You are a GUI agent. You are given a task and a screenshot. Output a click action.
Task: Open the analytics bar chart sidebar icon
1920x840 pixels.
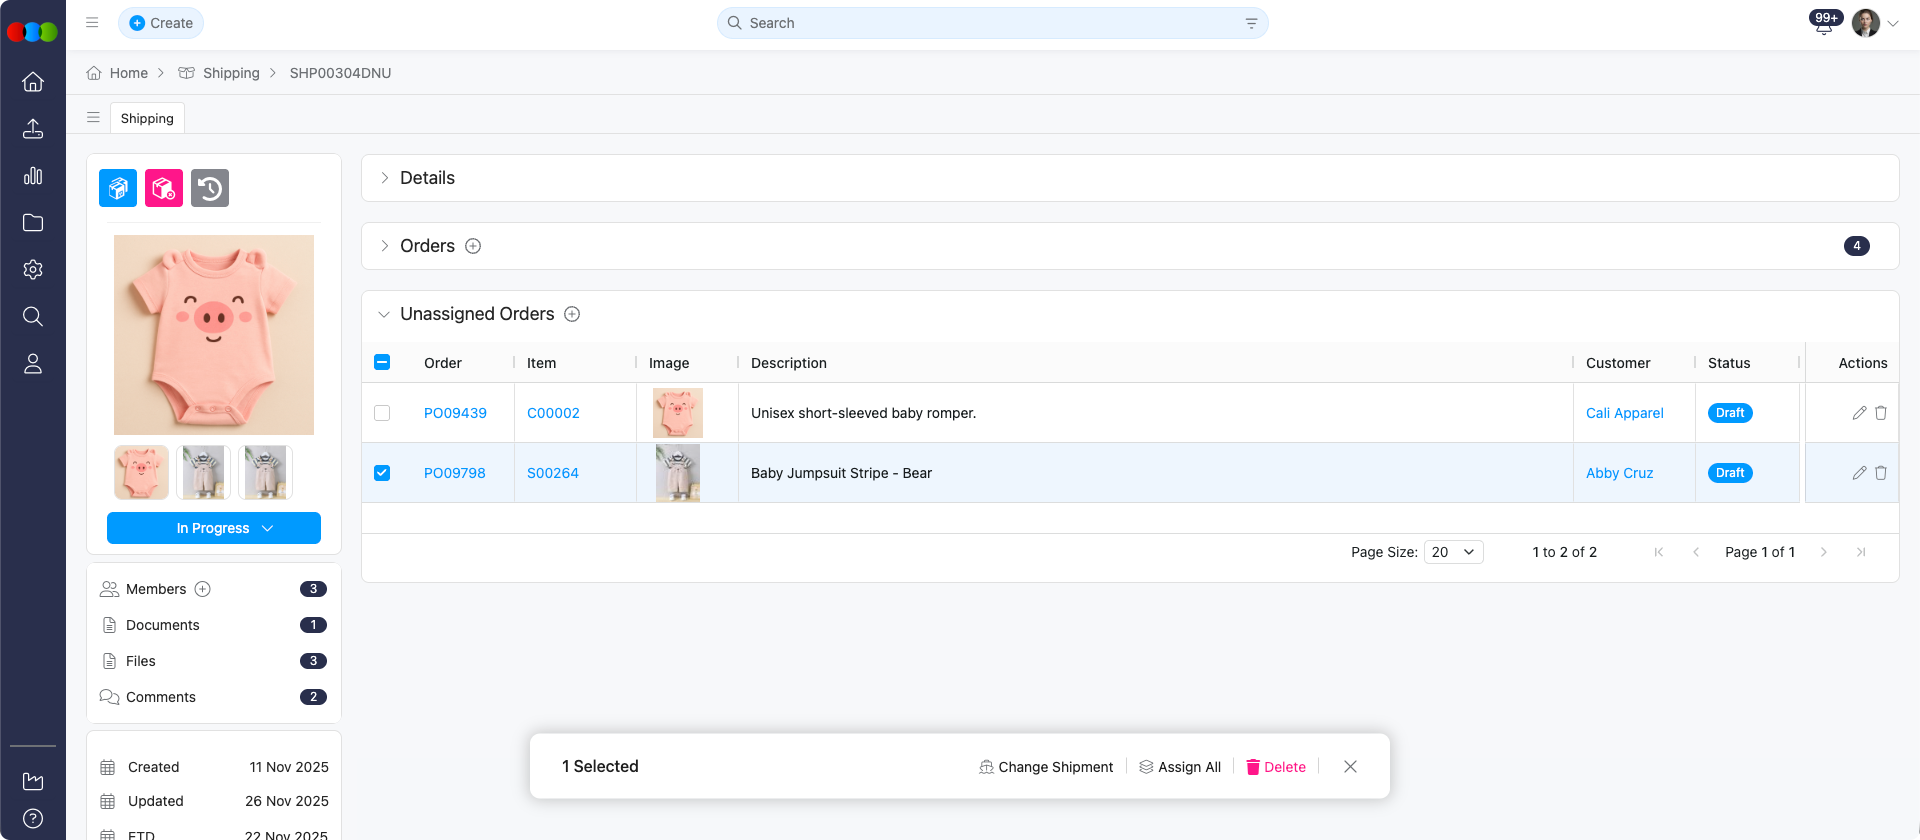tap(33, 176)
